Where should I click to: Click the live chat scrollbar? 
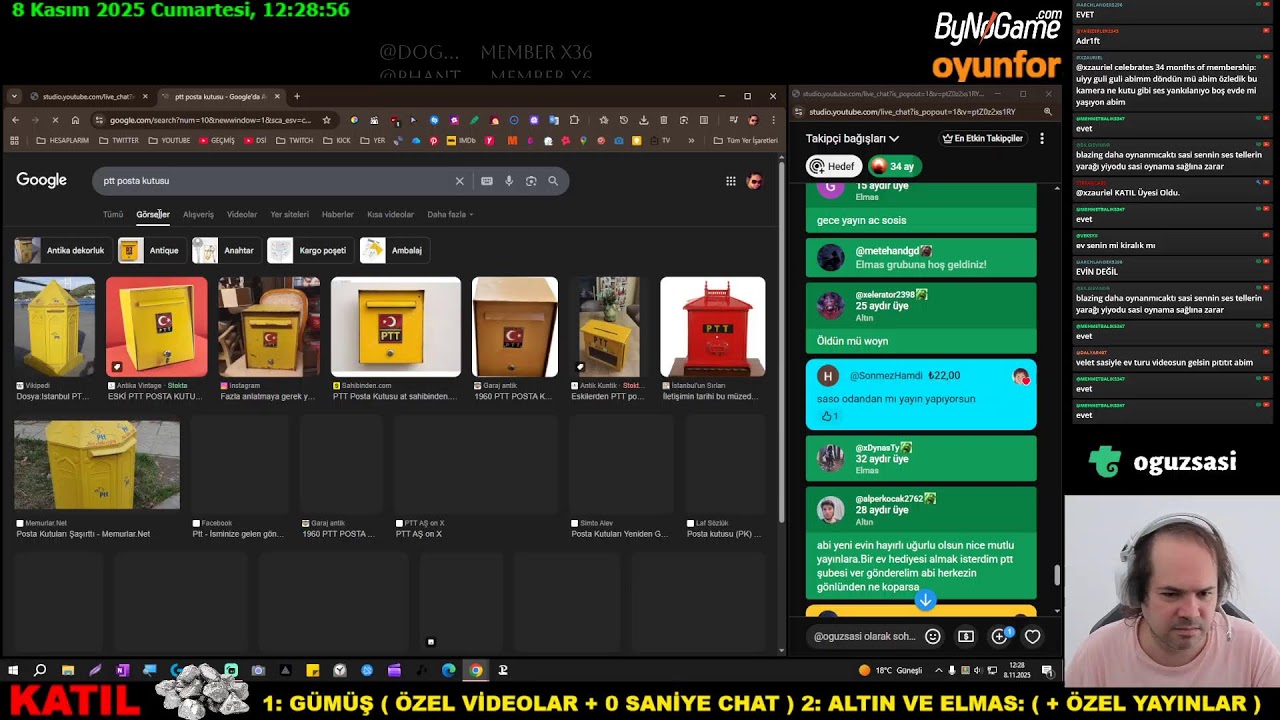1057,576
